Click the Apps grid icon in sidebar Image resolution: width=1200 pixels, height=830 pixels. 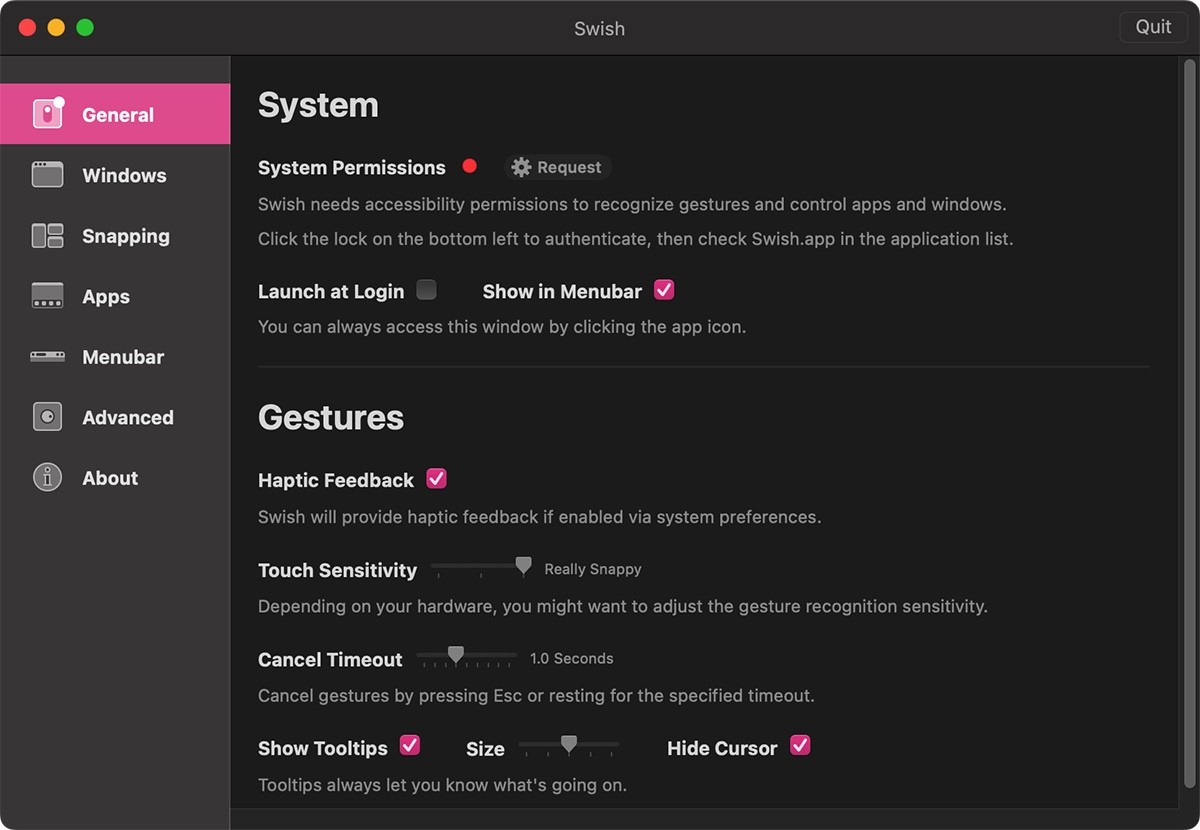[47, 296]
